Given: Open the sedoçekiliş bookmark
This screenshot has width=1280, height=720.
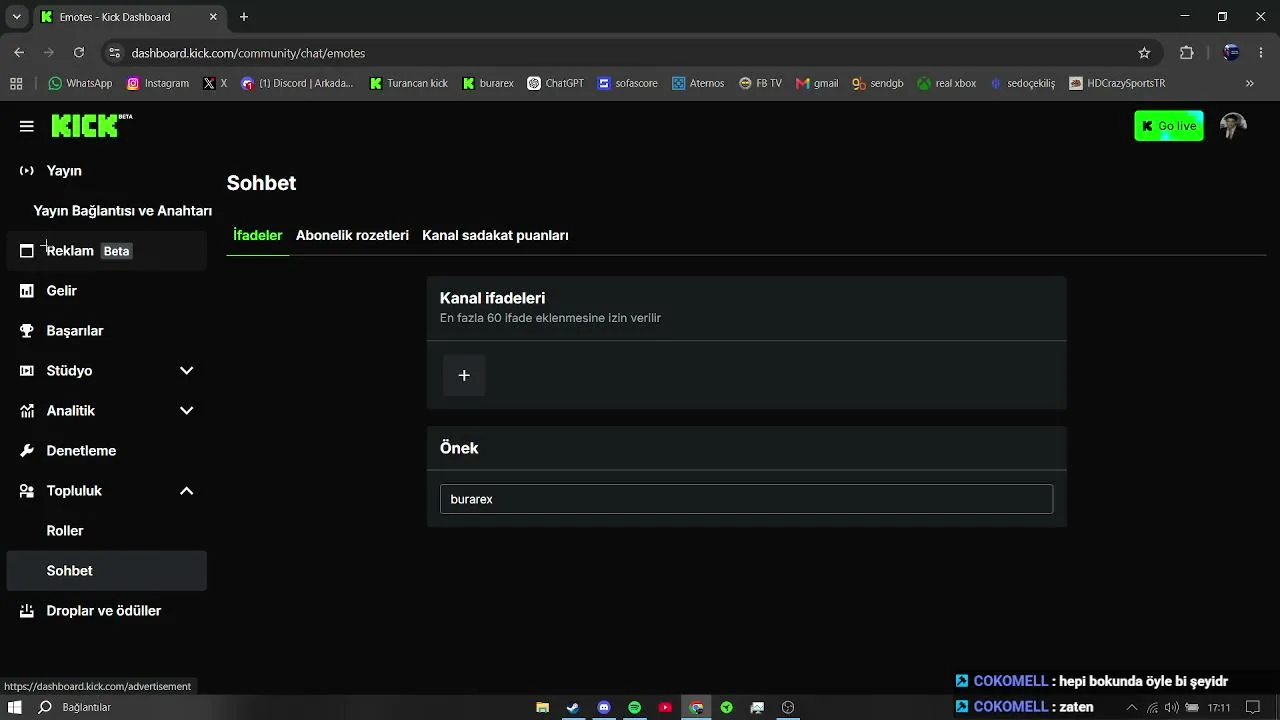Looking at the screenshot, I should pyautogui.click(x=1022, y=83).
